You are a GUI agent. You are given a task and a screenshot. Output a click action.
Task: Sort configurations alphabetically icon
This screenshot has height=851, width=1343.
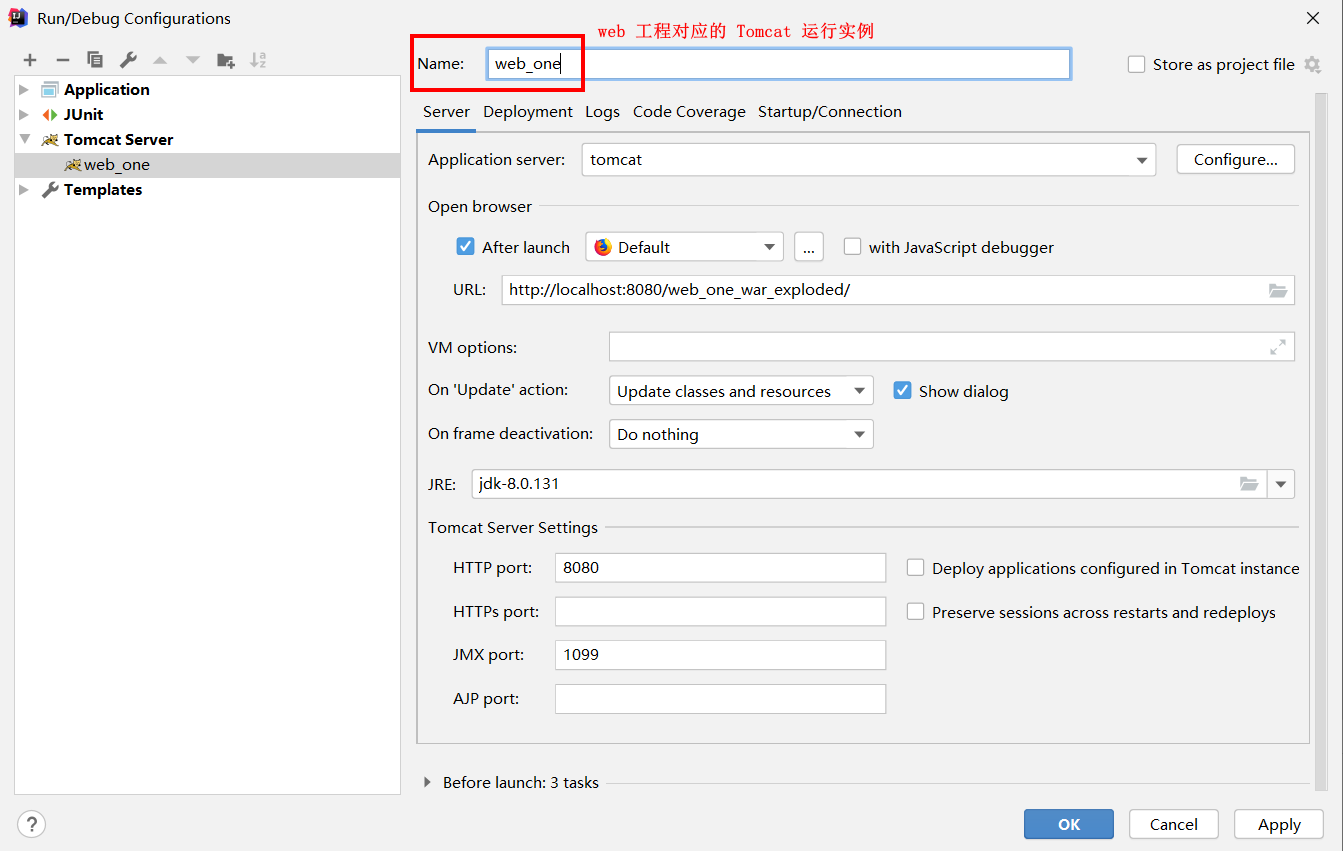(258, 60)
